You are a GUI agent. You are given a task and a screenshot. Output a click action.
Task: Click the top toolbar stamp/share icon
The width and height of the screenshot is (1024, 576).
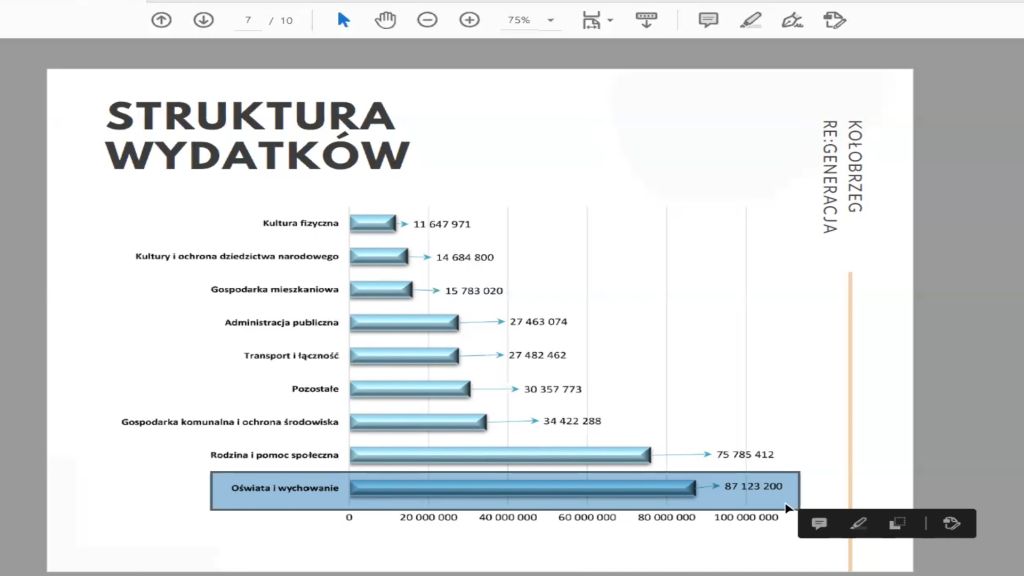[x=835, y=20]
